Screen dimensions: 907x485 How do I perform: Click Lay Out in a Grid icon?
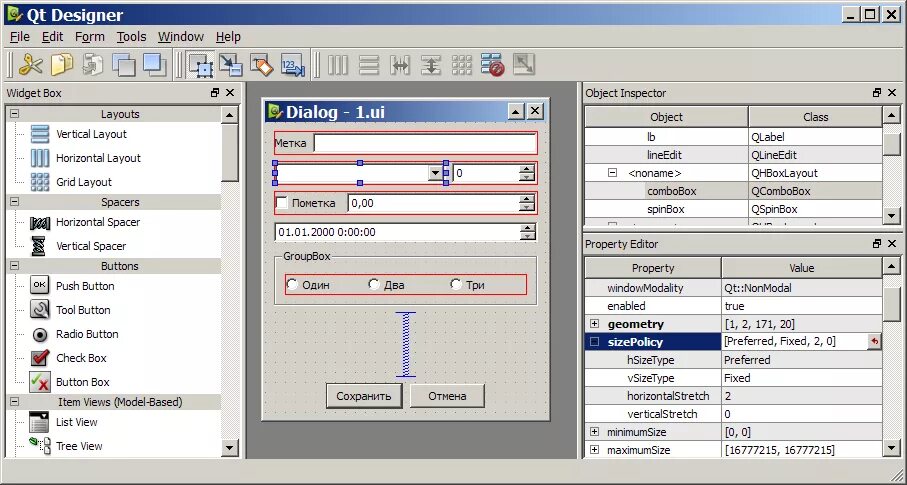(x=462, y=64)
